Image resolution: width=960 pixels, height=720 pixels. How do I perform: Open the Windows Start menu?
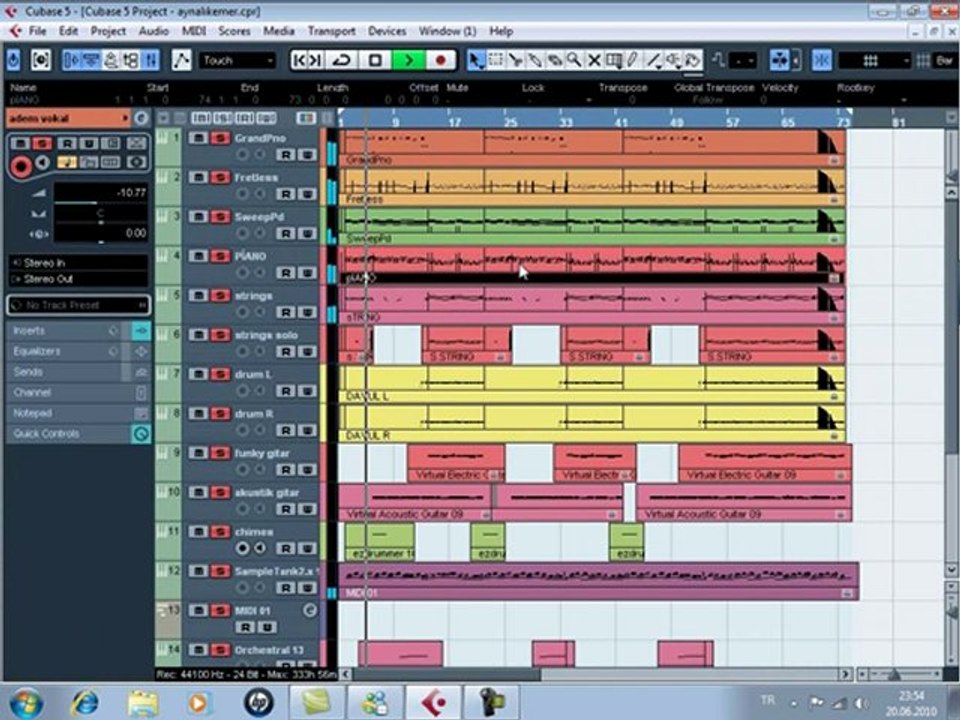pyautogui.click(x=25, y=702)
